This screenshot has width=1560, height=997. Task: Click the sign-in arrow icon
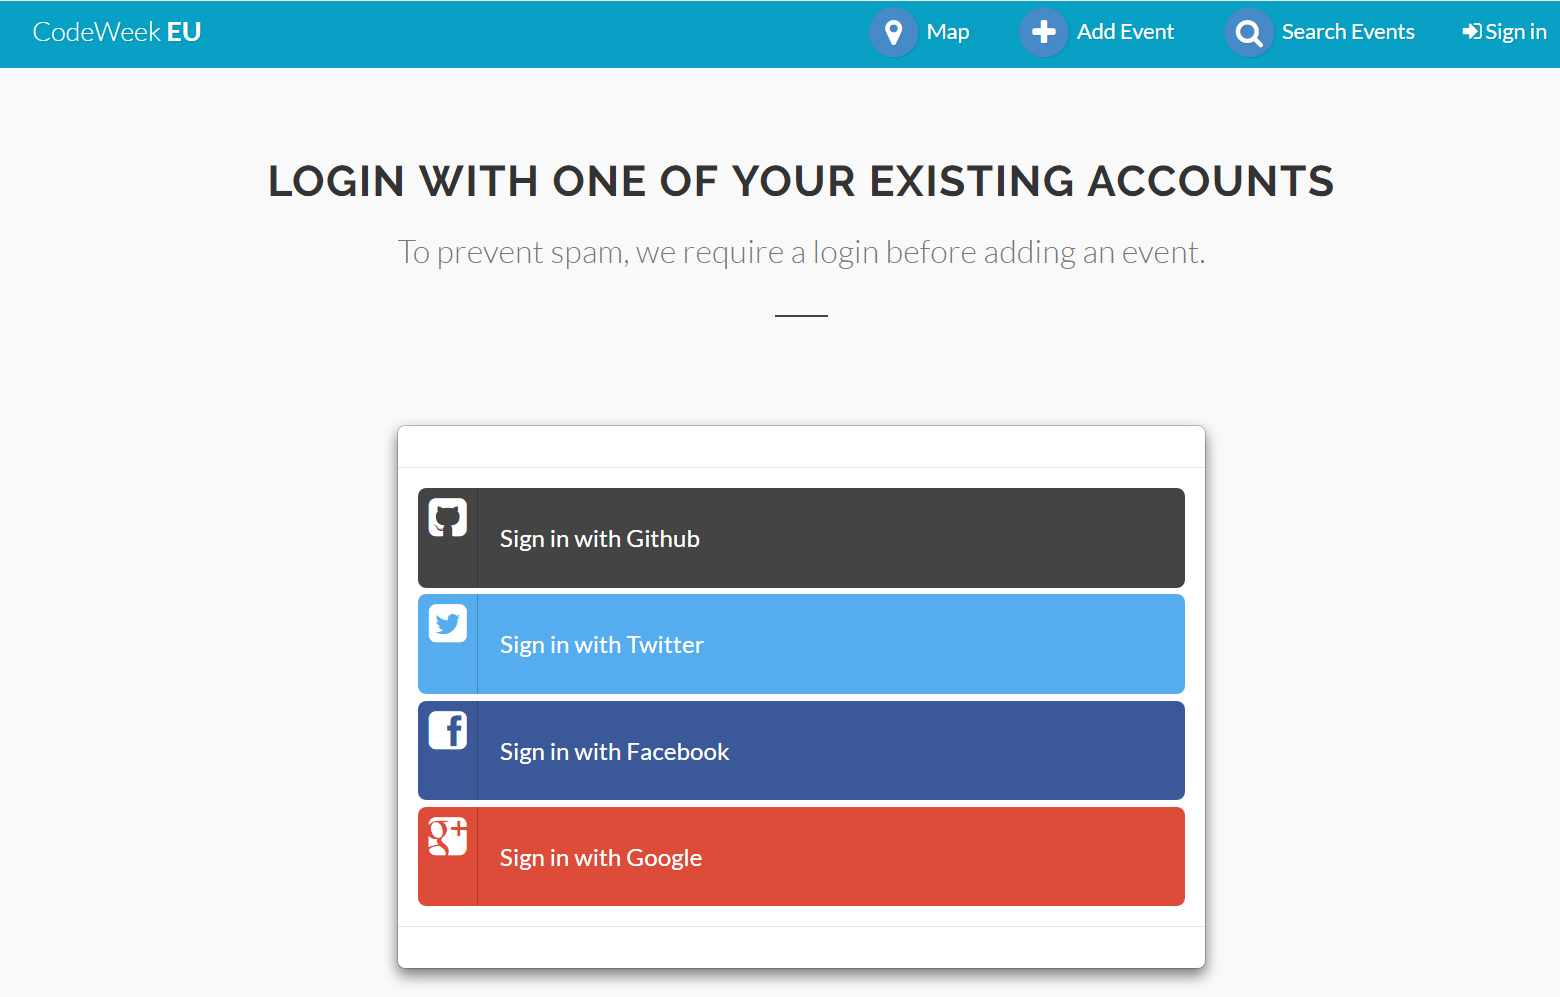[x=1472, y=32]
